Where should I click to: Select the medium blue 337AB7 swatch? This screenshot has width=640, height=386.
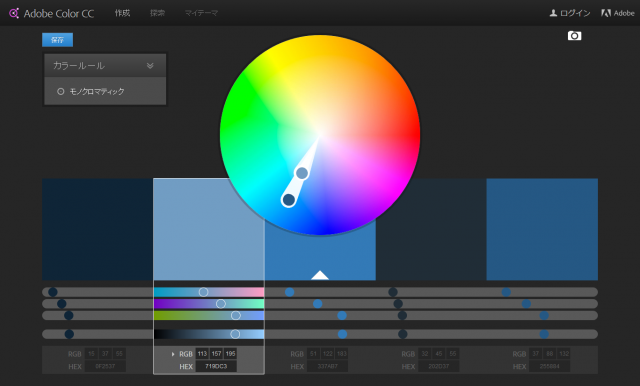(320, 250)
